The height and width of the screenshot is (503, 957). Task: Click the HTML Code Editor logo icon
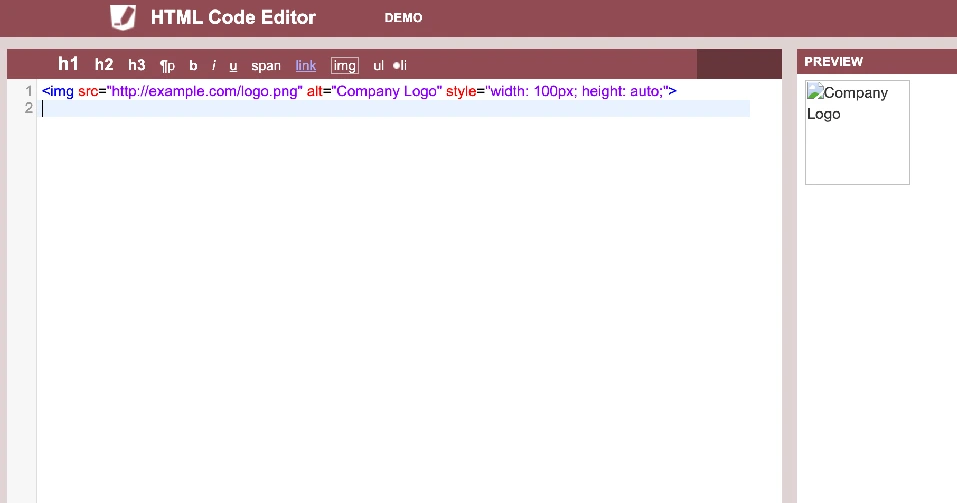coord(123,17)
